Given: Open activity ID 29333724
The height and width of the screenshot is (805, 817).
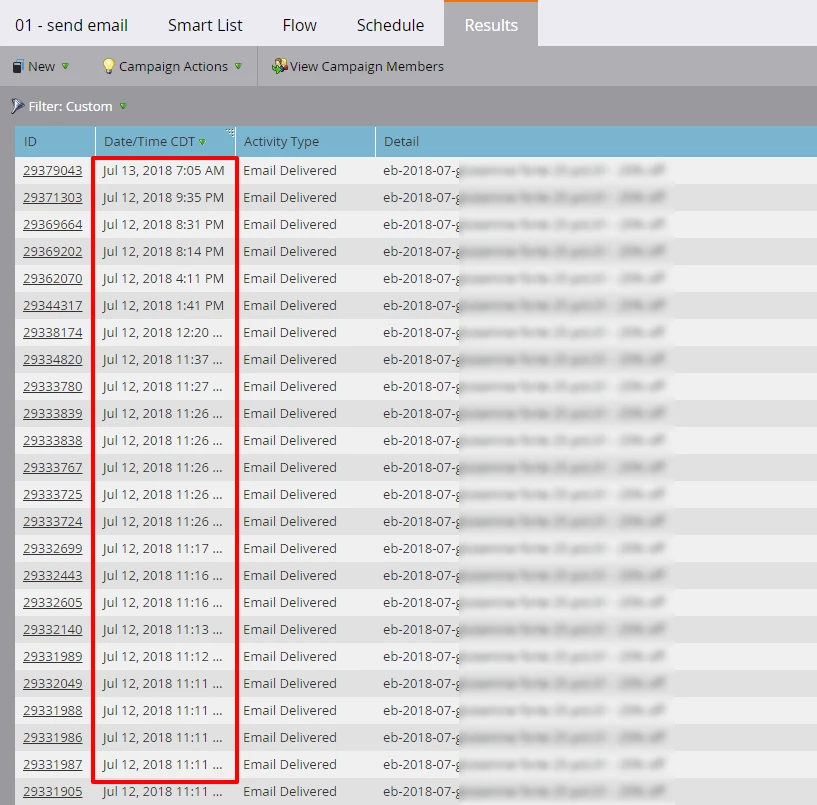Looking at the screenshot, I should click(53, 522).
